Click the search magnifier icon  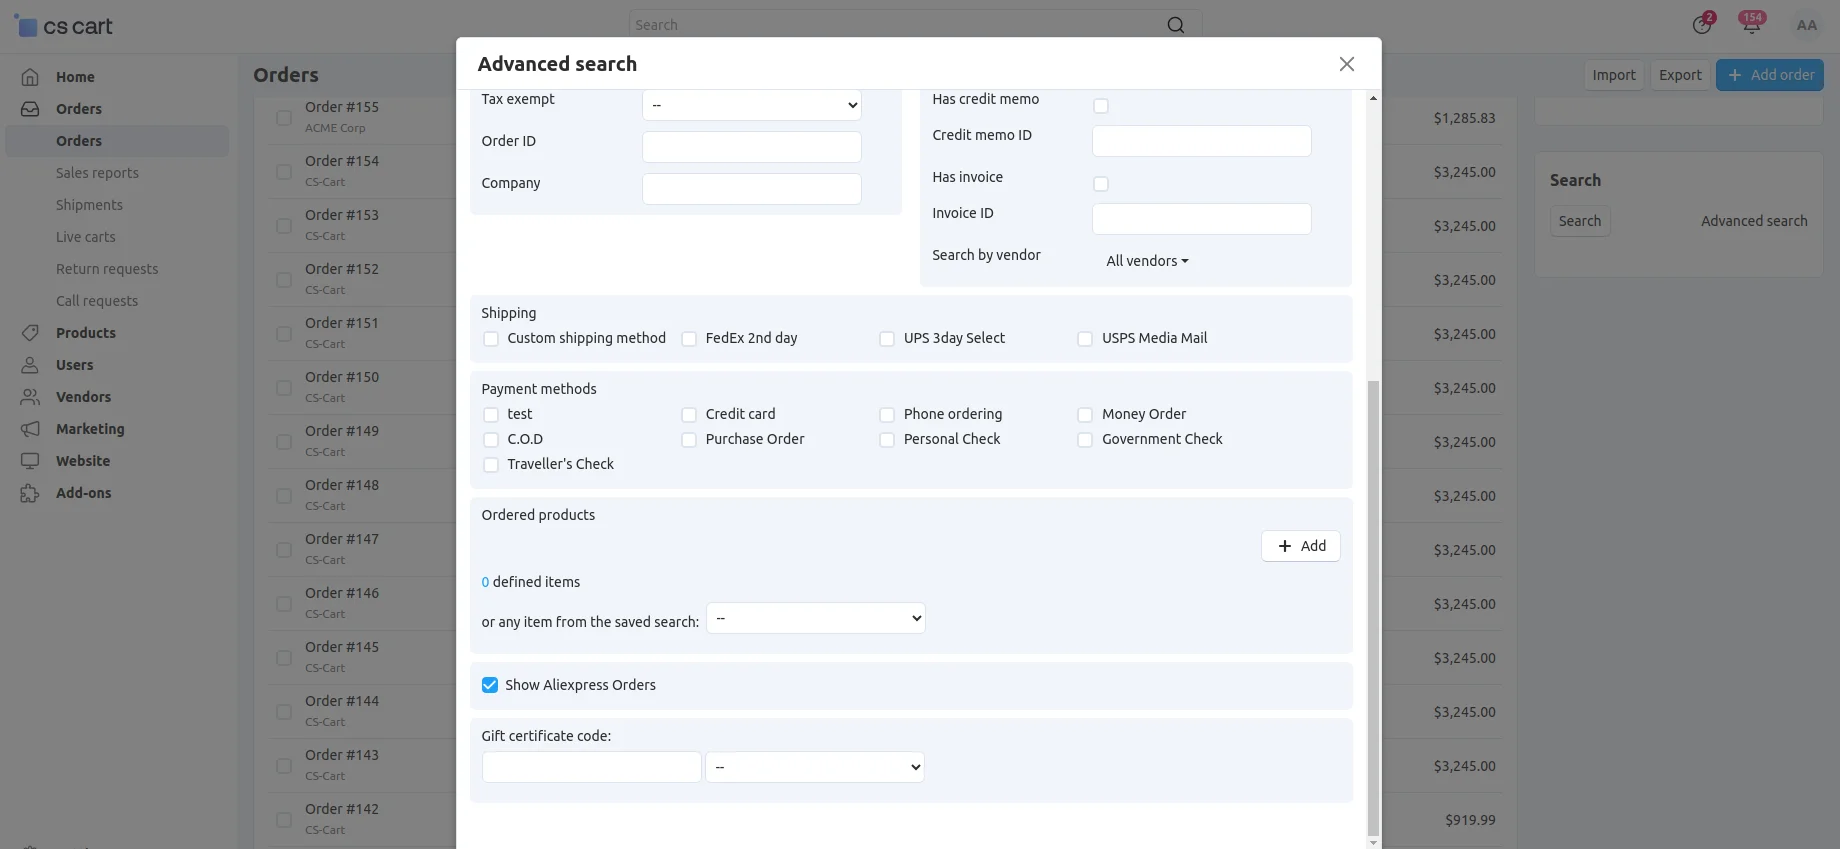pos(1175,25)
